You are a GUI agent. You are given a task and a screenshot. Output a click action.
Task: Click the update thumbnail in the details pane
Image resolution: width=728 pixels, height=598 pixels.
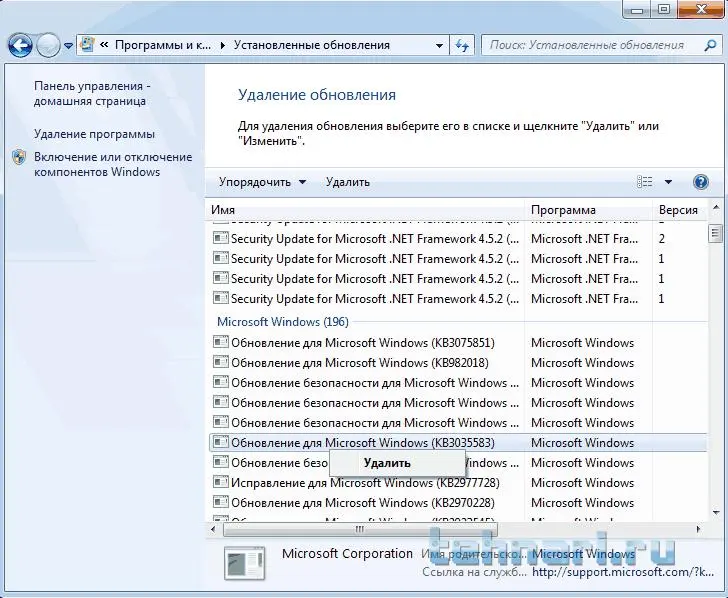click(245, 563)
